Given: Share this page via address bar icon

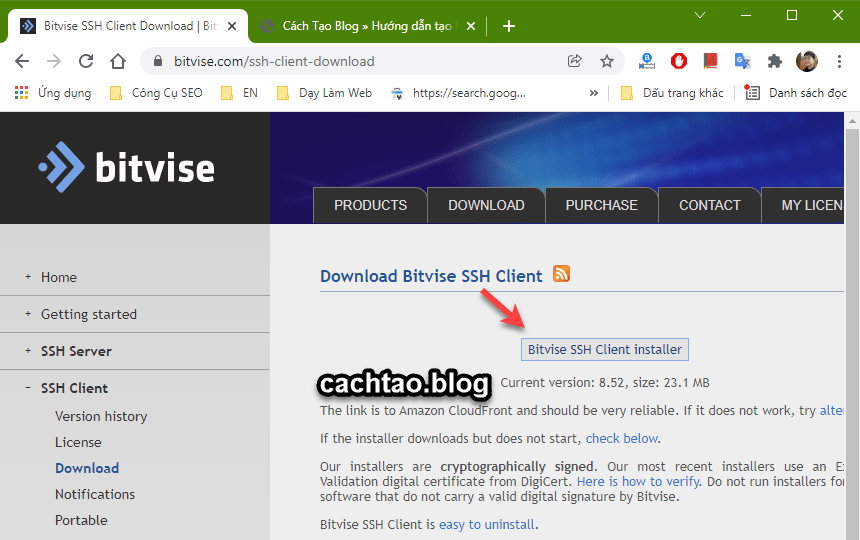Looking at the screenshot, I should pyautogui.click(x=574, y=61).
